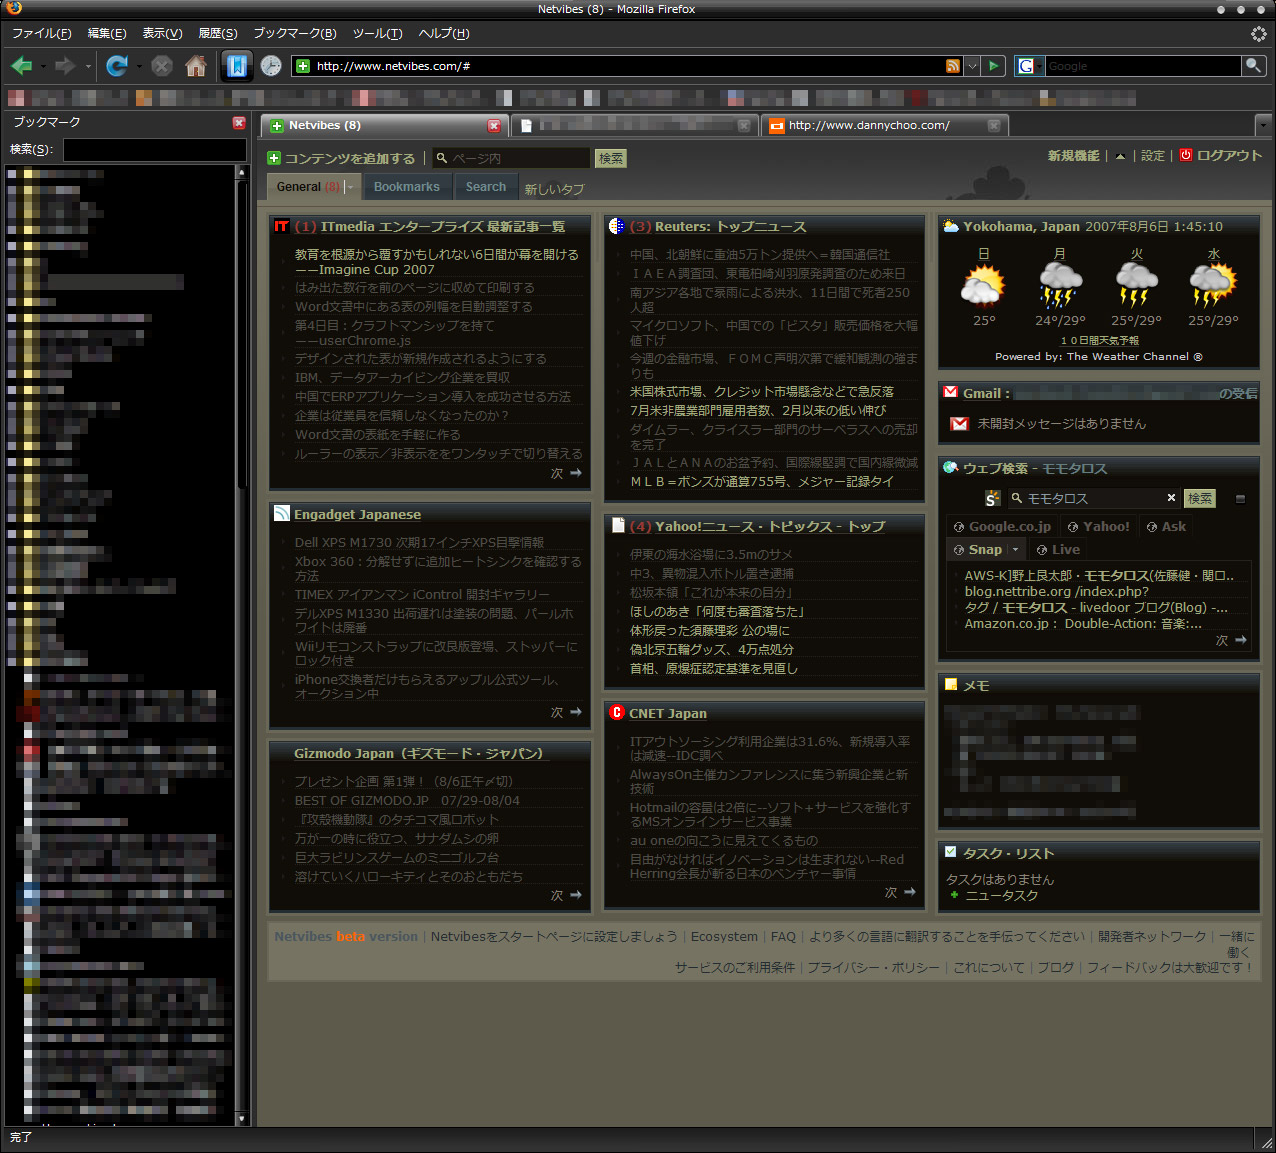Click the Google search input field in the toolbar
Screen dimensions: 1276x1153
click(1142, 66)
